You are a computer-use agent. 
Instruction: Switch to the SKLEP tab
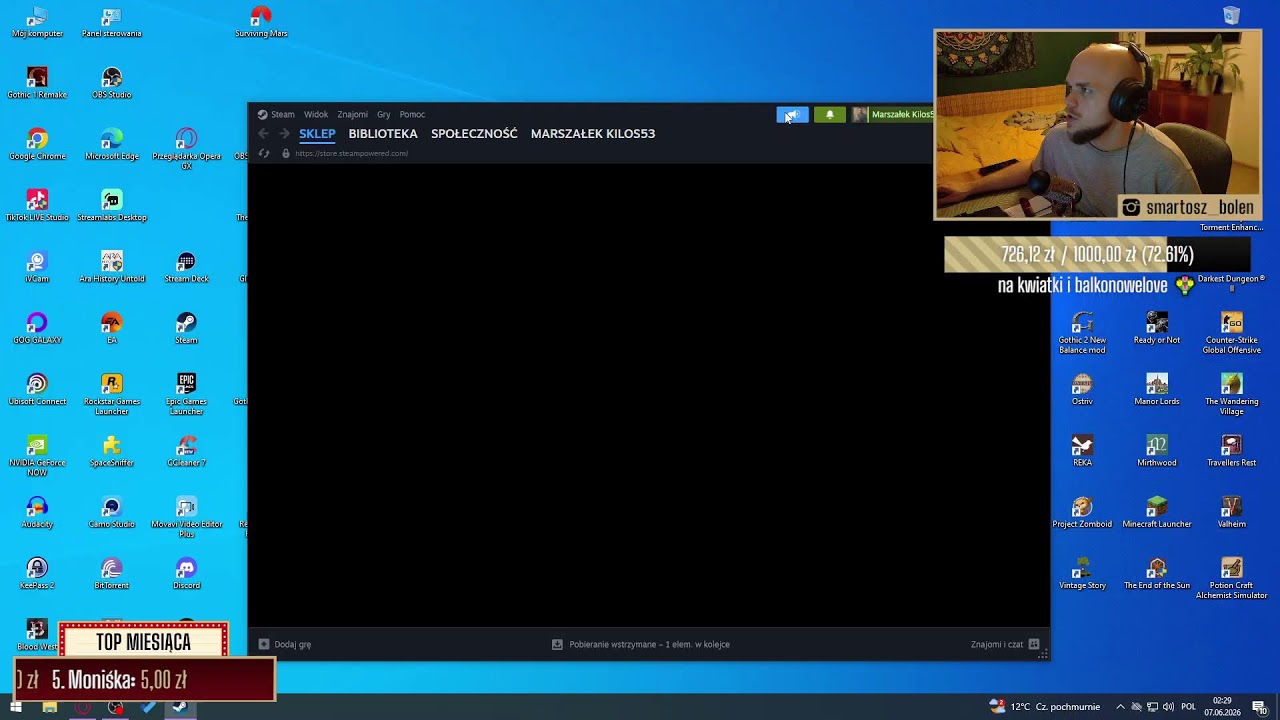pos(317,133)
